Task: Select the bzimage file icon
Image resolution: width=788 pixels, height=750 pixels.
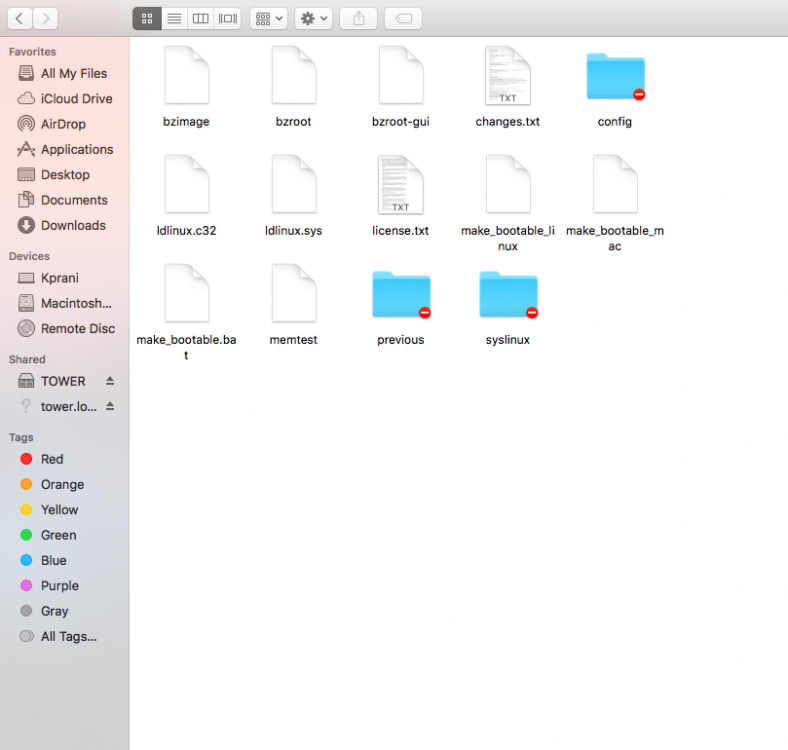Action: pos(186,75)
